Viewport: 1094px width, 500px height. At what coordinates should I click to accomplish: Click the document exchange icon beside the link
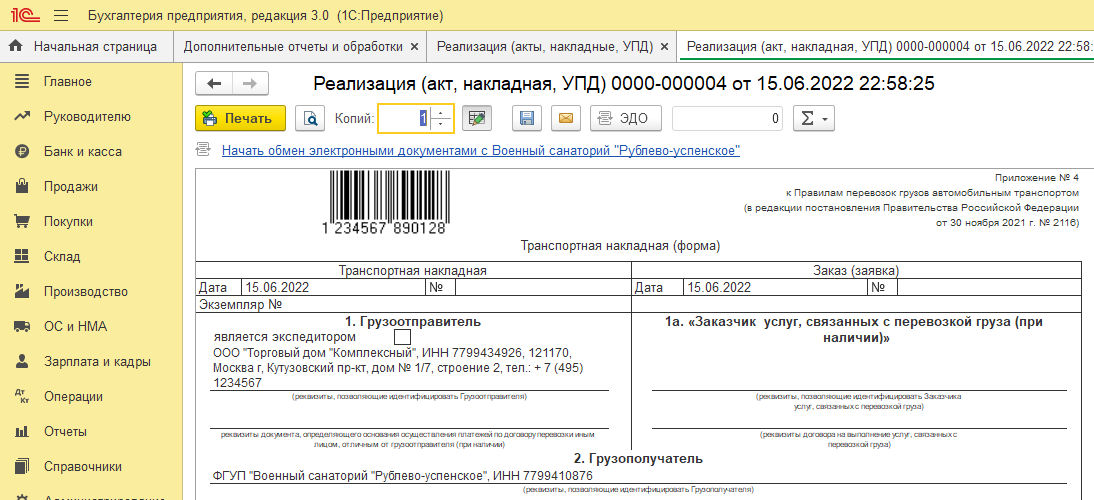click(203, 150)
